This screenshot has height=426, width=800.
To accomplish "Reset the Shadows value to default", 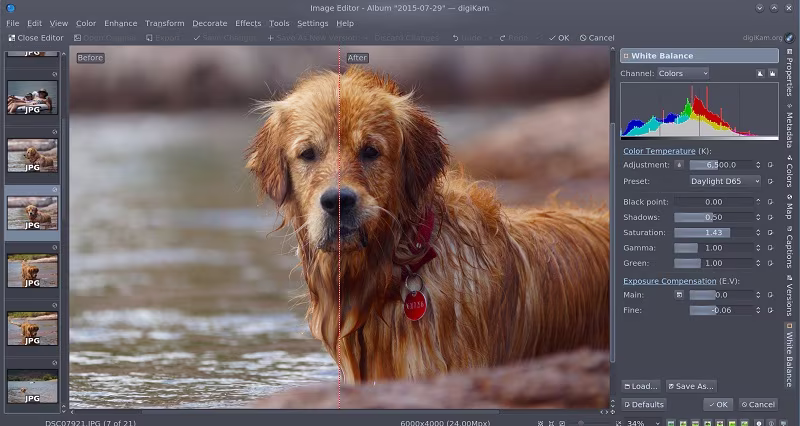I will [x=770, y=217].
